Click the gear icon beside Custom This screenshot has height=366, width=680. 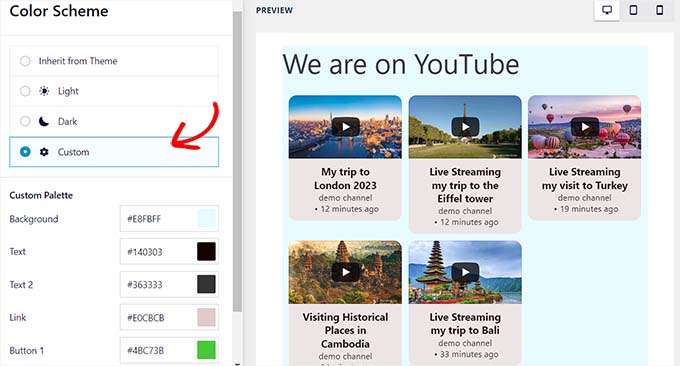pos(44,152)
